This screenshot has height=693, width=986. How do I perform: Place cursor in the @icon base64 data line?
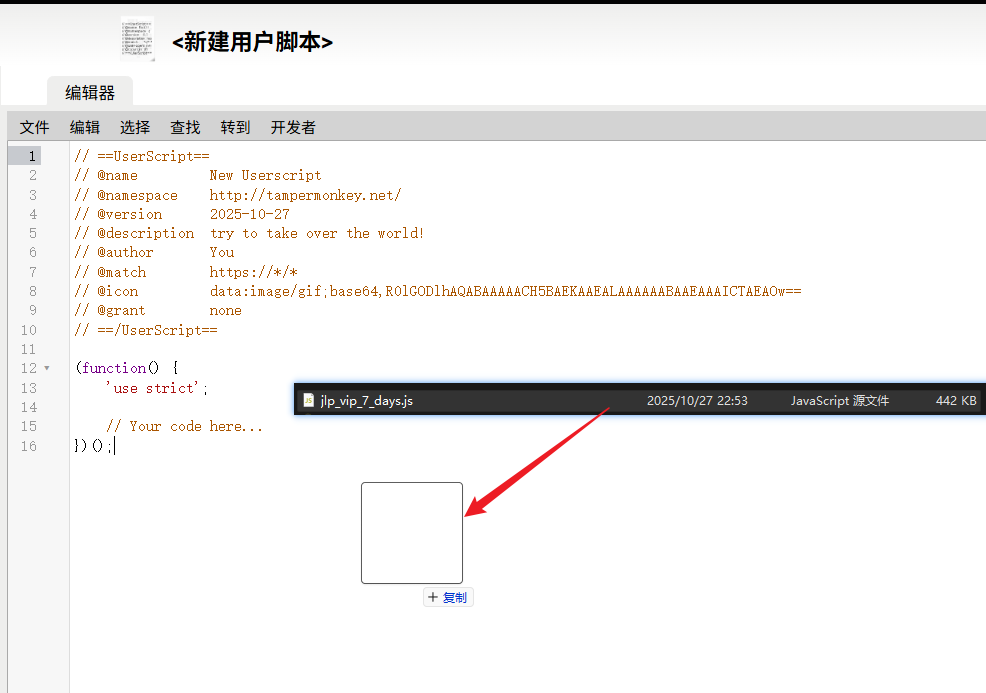pyautogui.click(x=505, y=291)
